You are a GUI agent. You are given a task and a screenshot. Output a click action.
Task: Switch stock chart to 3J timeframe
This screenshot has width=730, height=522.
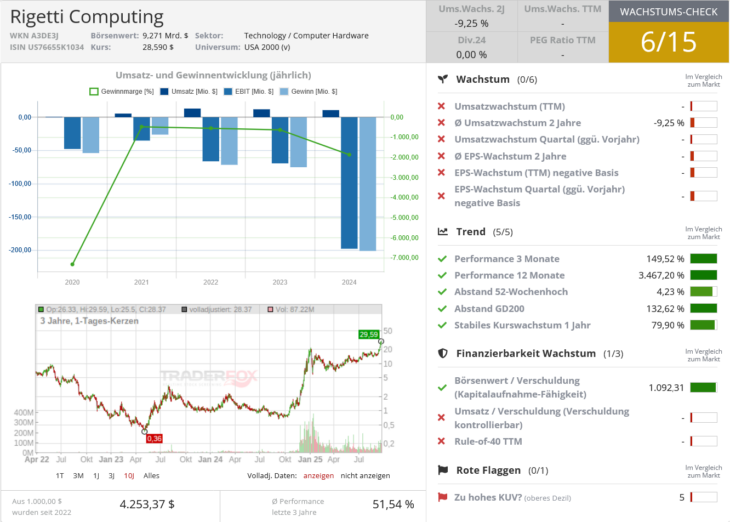[x=111, y=475]
